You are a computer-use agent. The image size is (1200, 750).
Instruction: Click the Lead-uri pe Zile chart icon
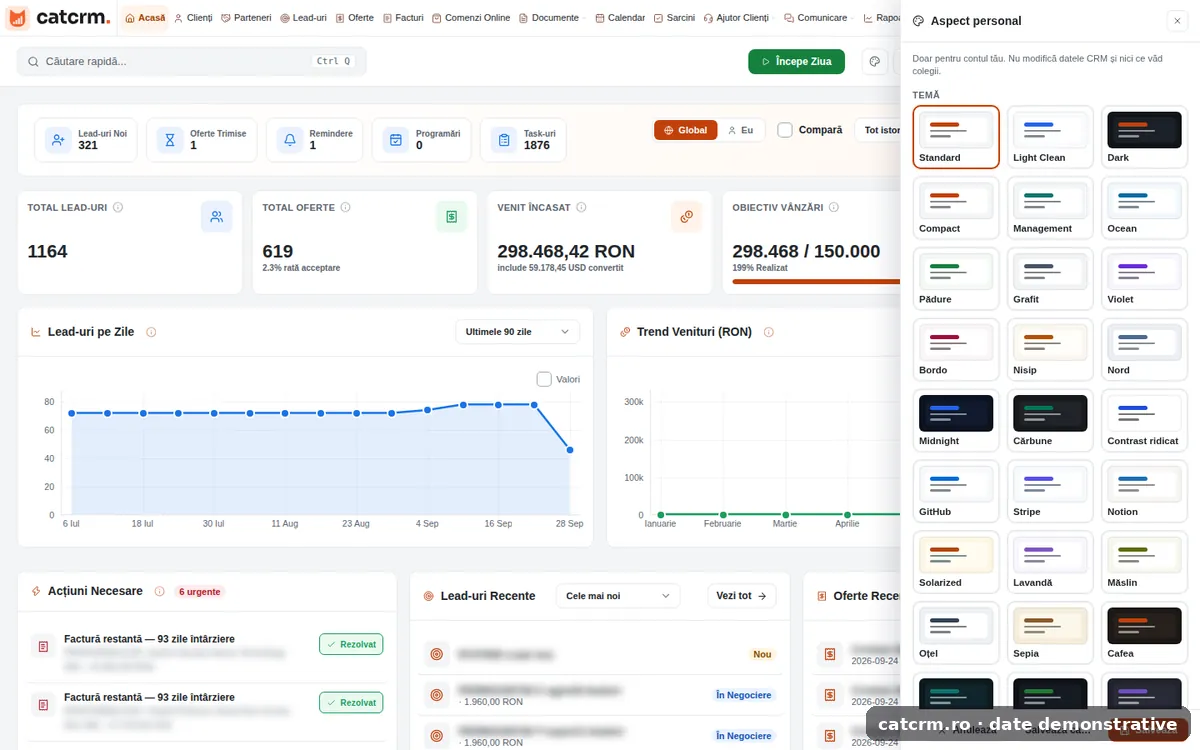[x=36, y=332]
